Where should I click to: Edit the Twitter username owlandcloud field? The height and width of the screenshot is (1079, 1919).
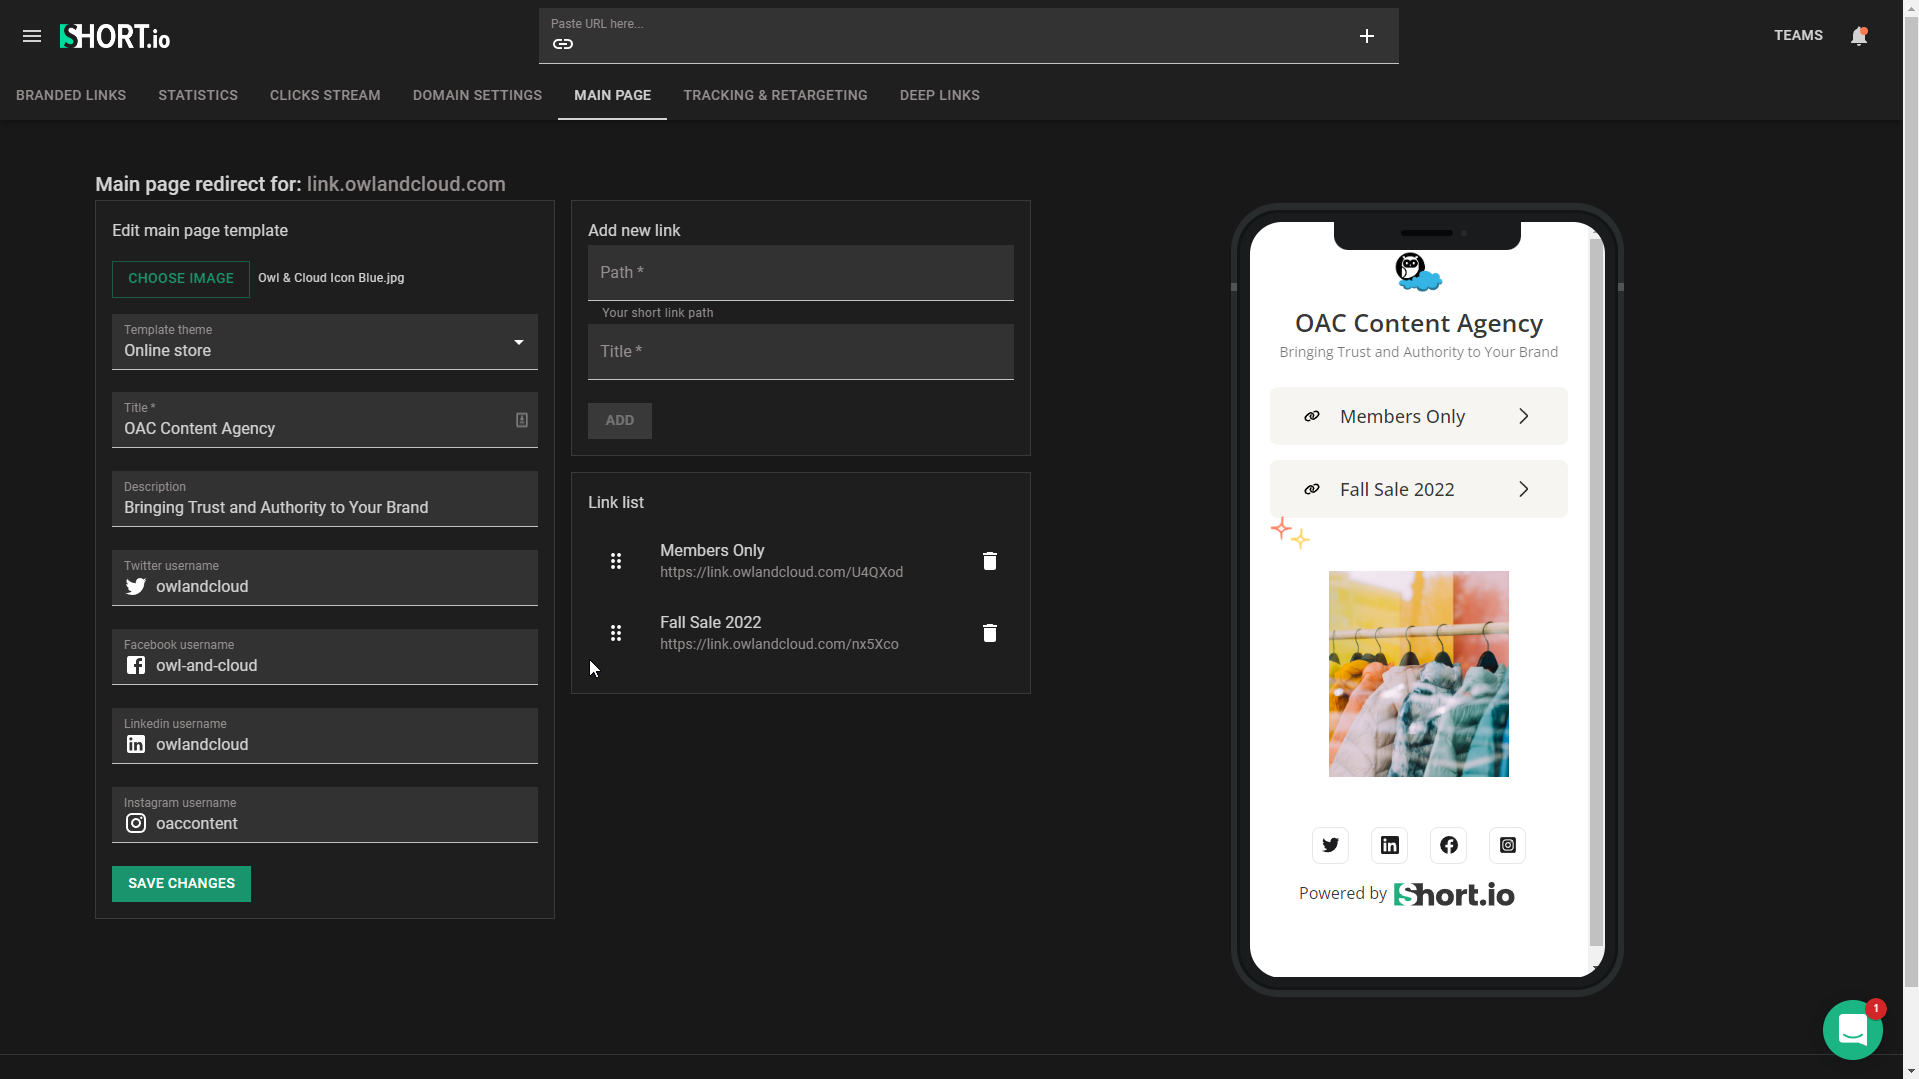click(325, 578)
